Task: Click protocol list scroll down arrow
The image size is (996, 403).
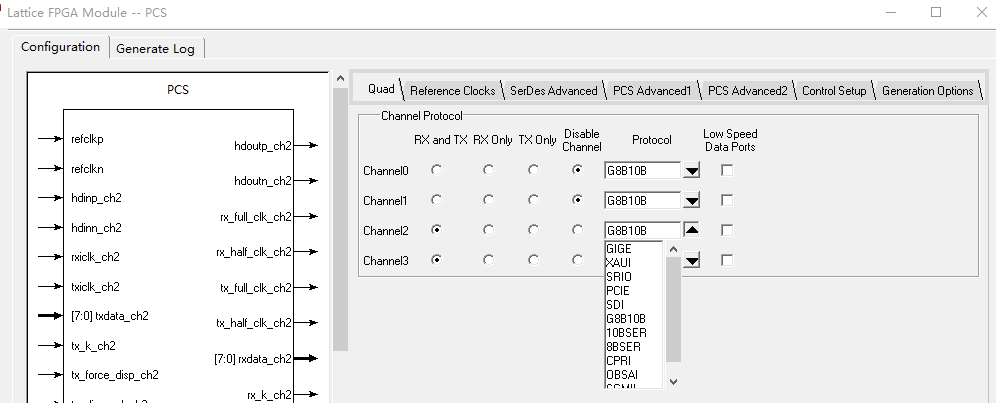Action: pos(673,381)
